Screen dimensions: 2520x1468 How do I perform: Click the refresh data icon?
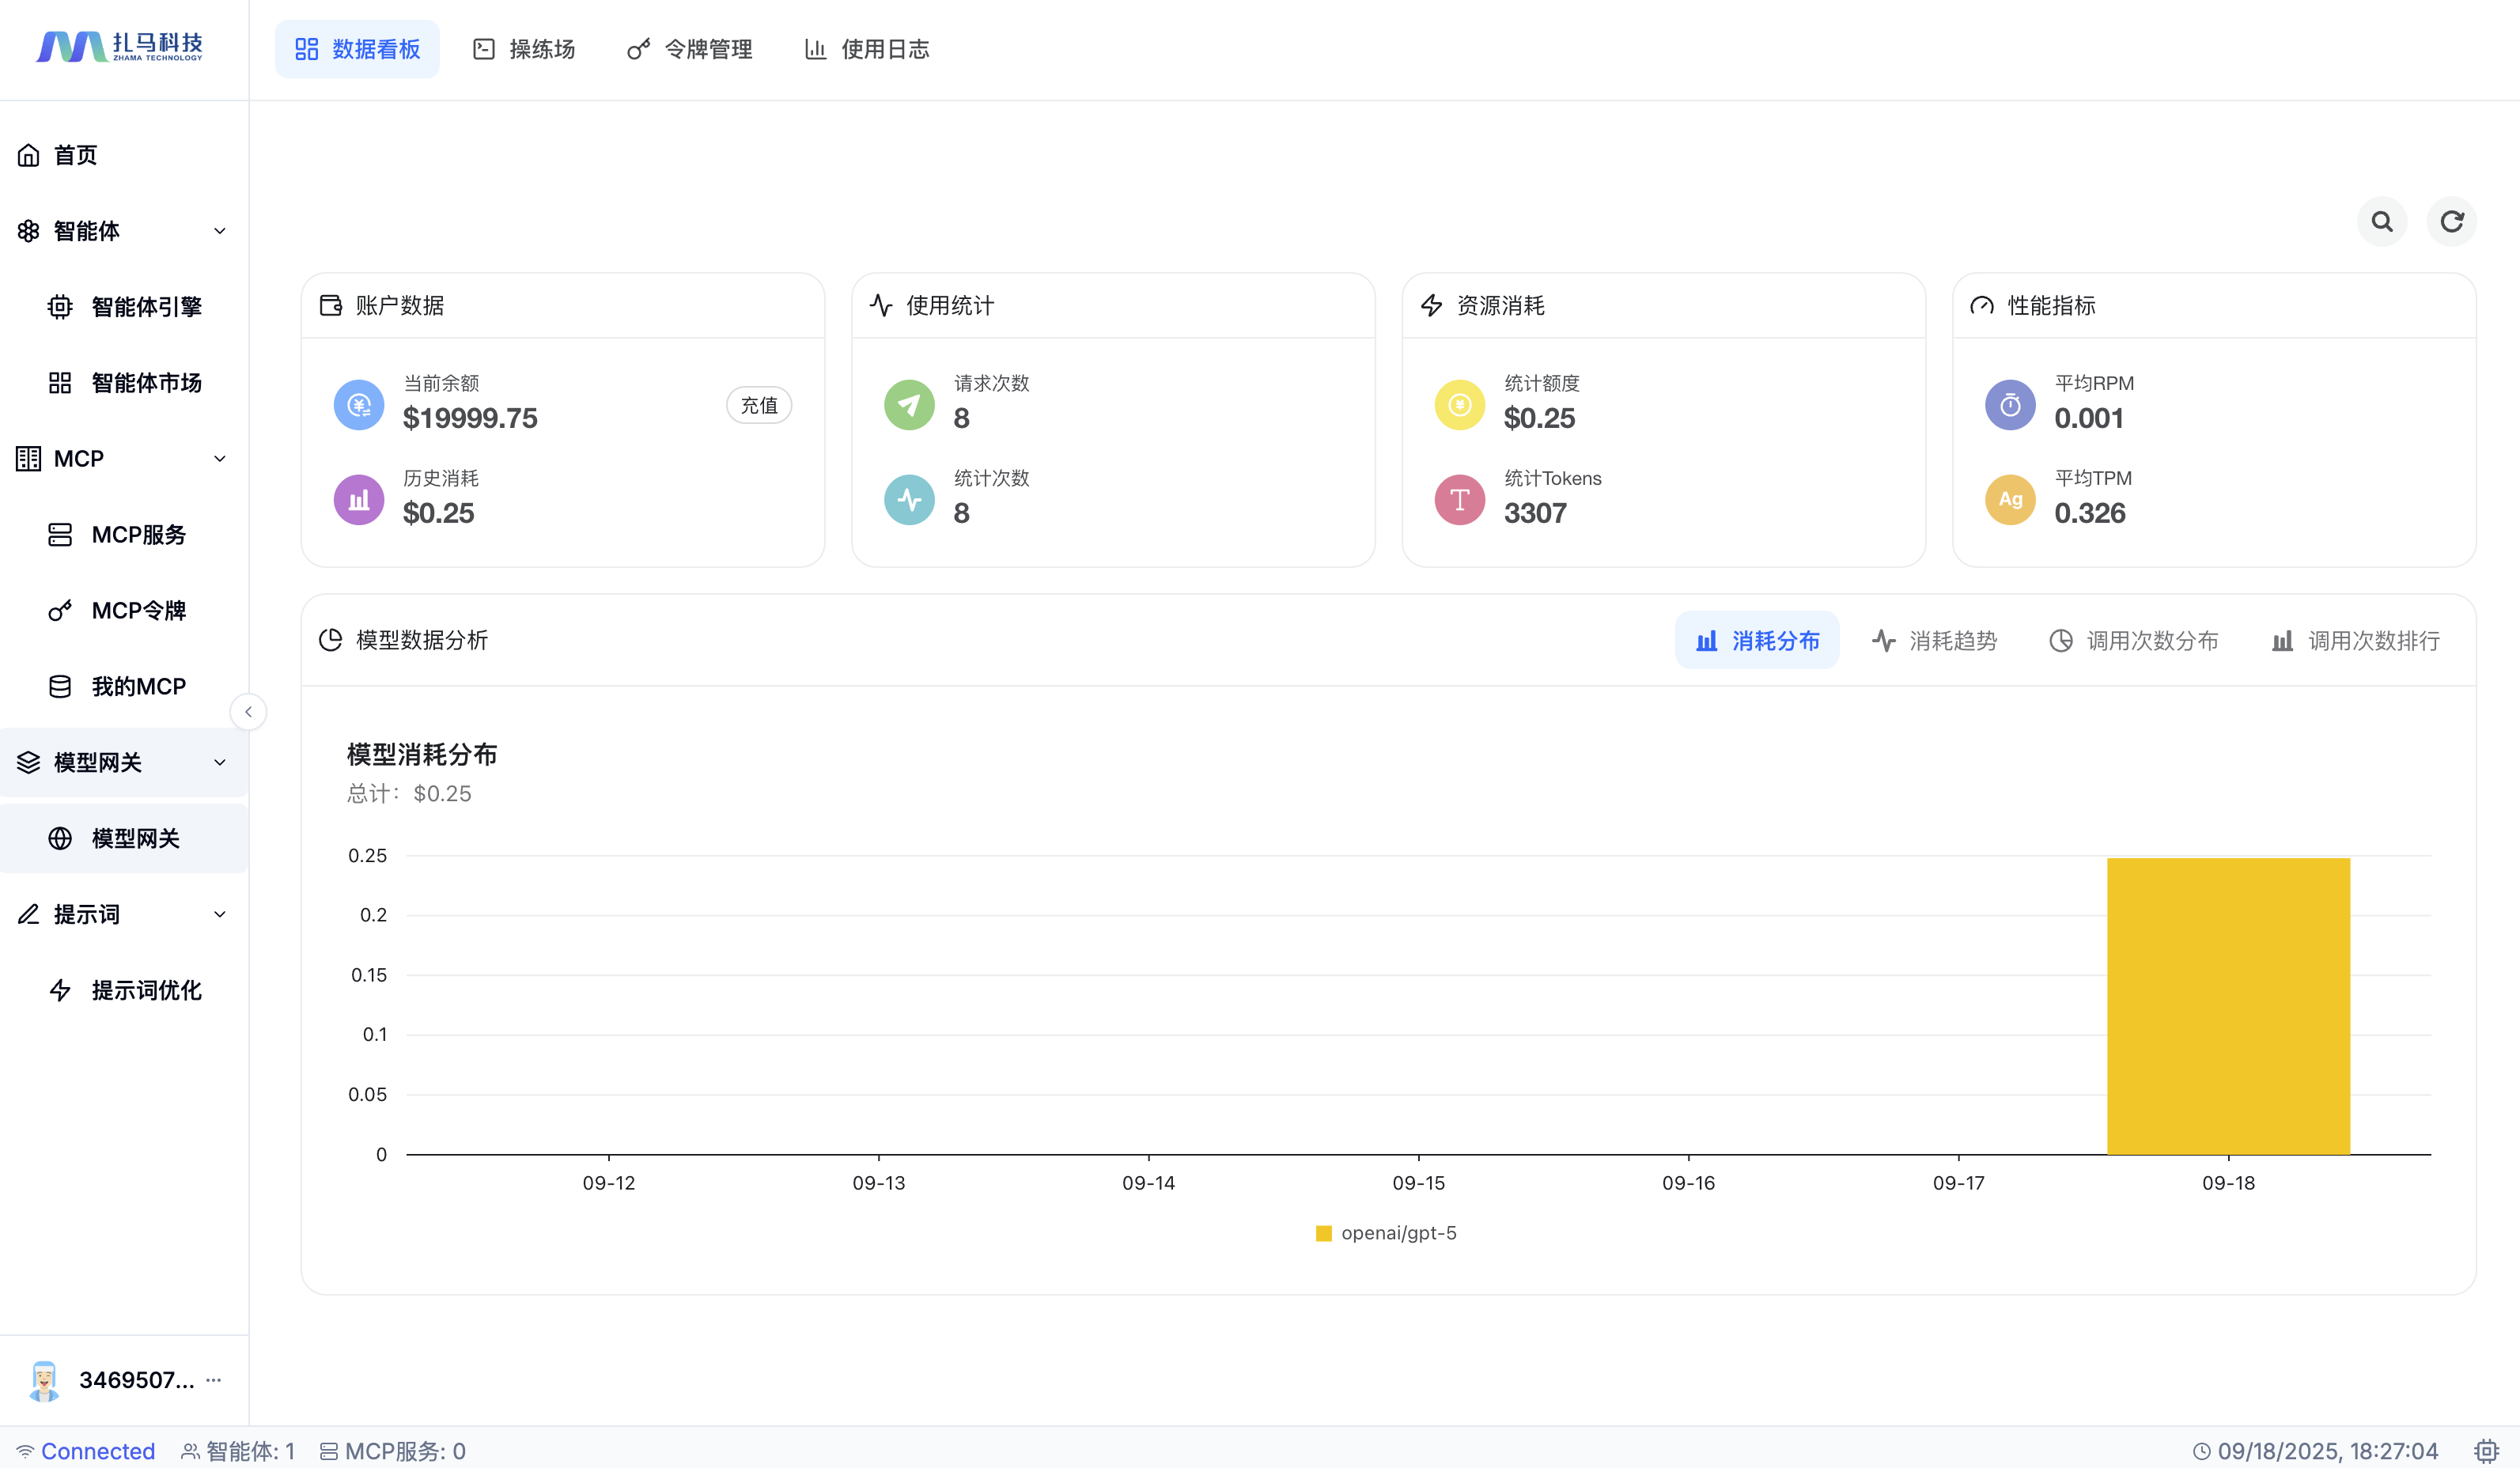(2451, 221)
